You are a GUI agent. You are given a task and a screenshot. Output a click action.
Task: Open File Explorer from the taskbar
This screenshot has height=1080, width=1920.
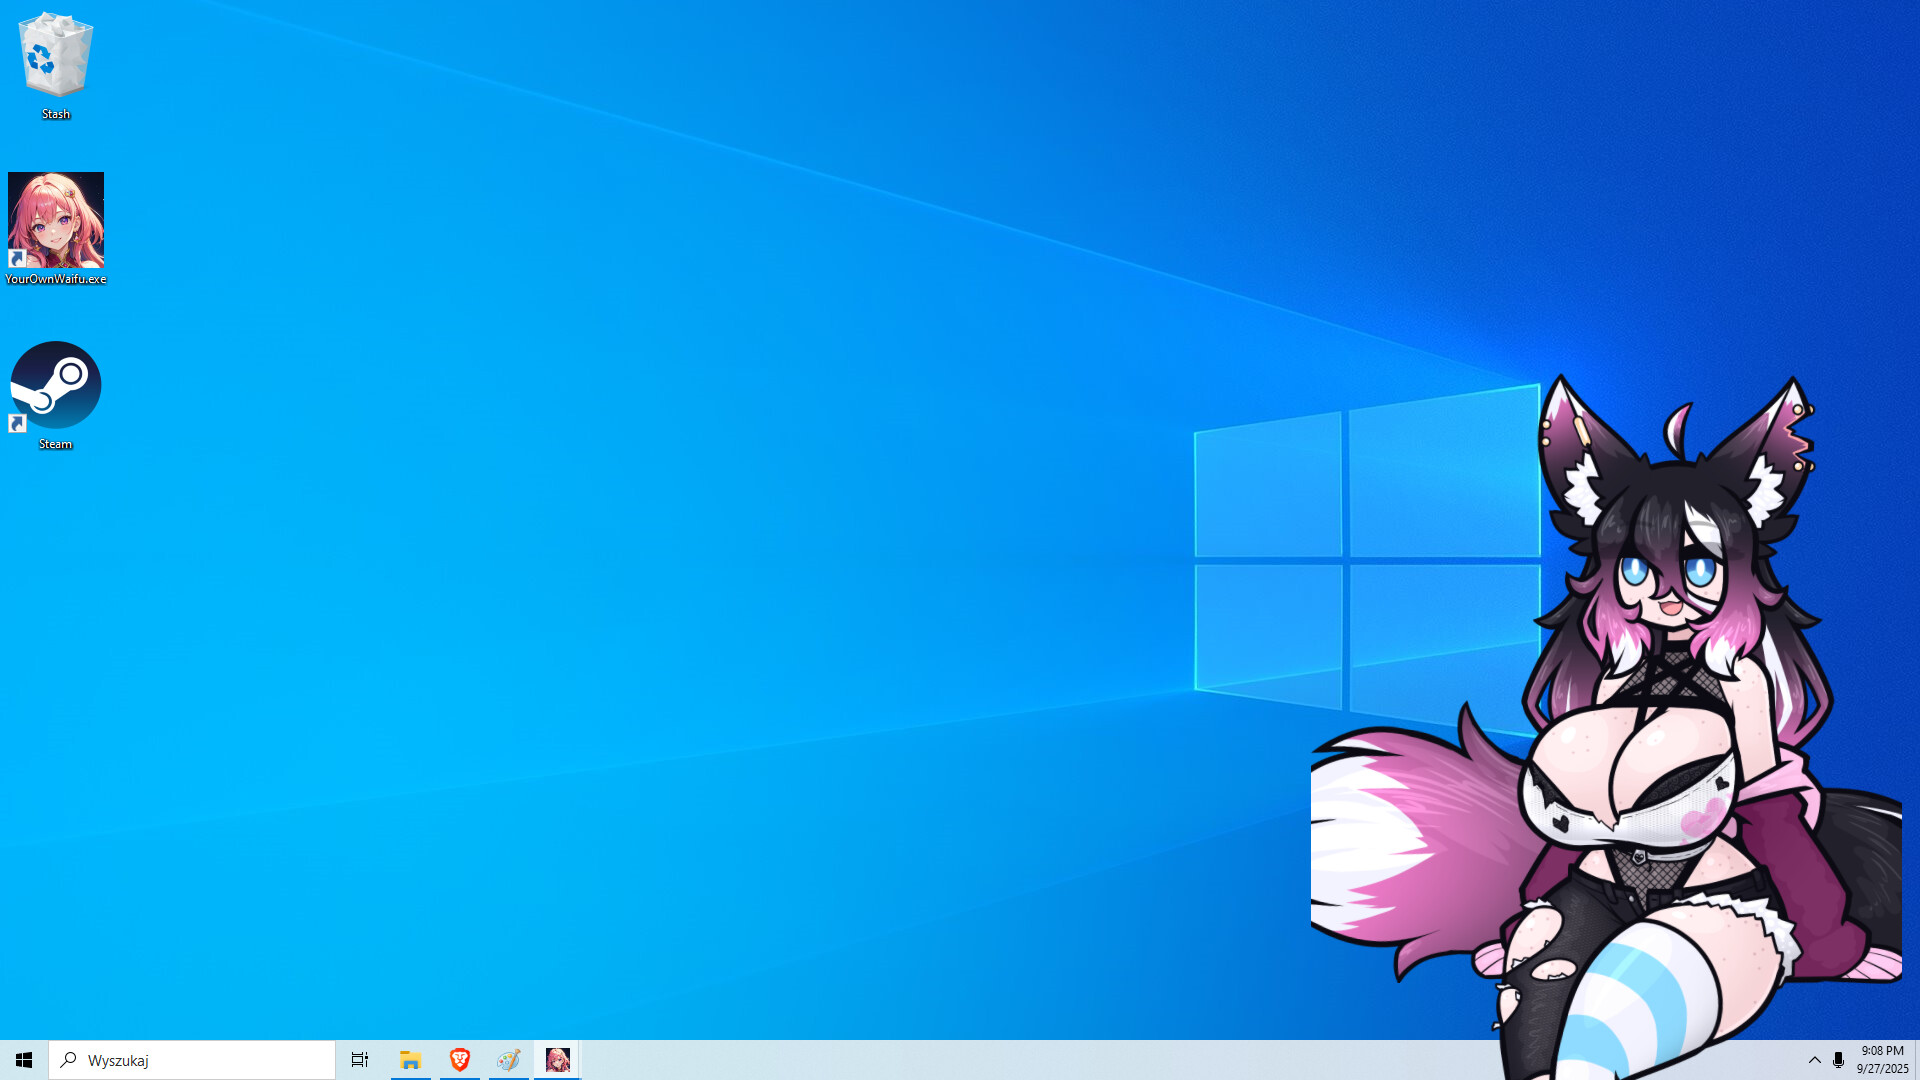pos(410,1059)
